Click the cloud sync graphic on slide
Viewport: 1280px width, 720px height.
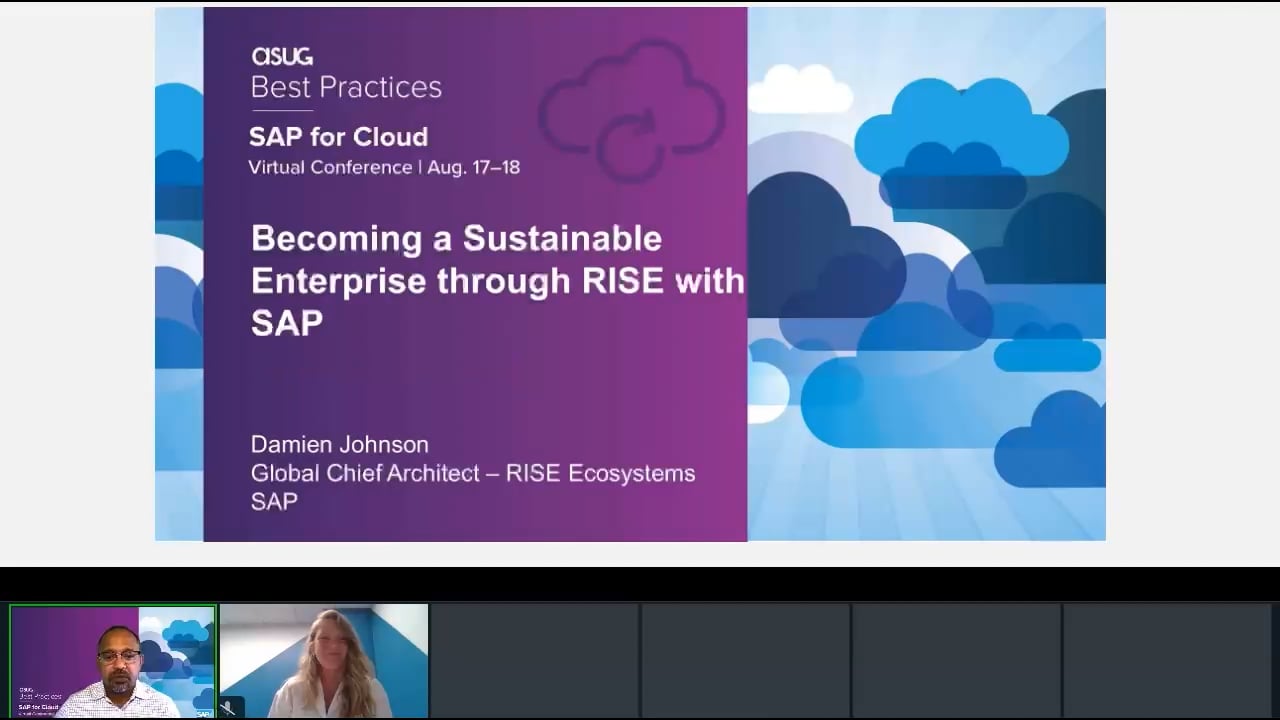pos(632,110)
